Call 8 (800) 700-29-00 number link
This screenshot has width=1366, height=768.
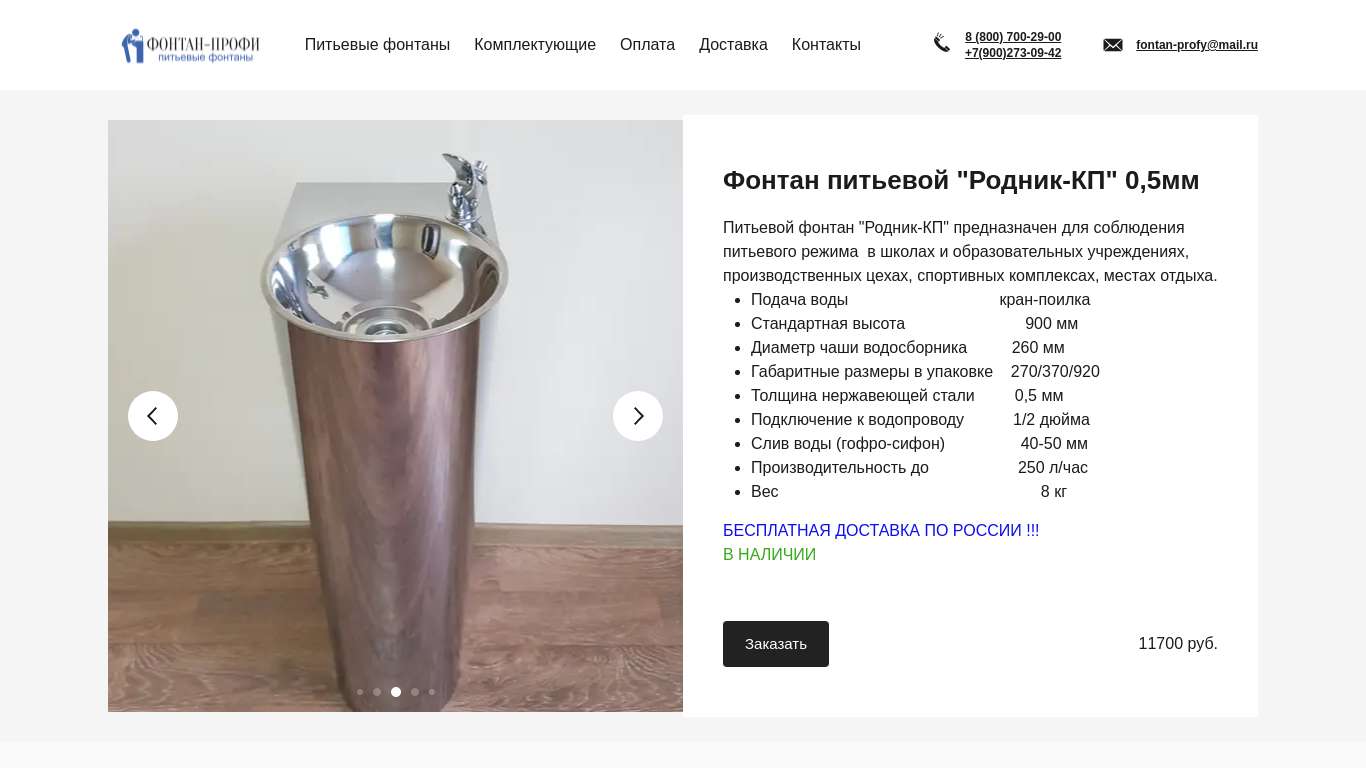tap(1013, 37)
